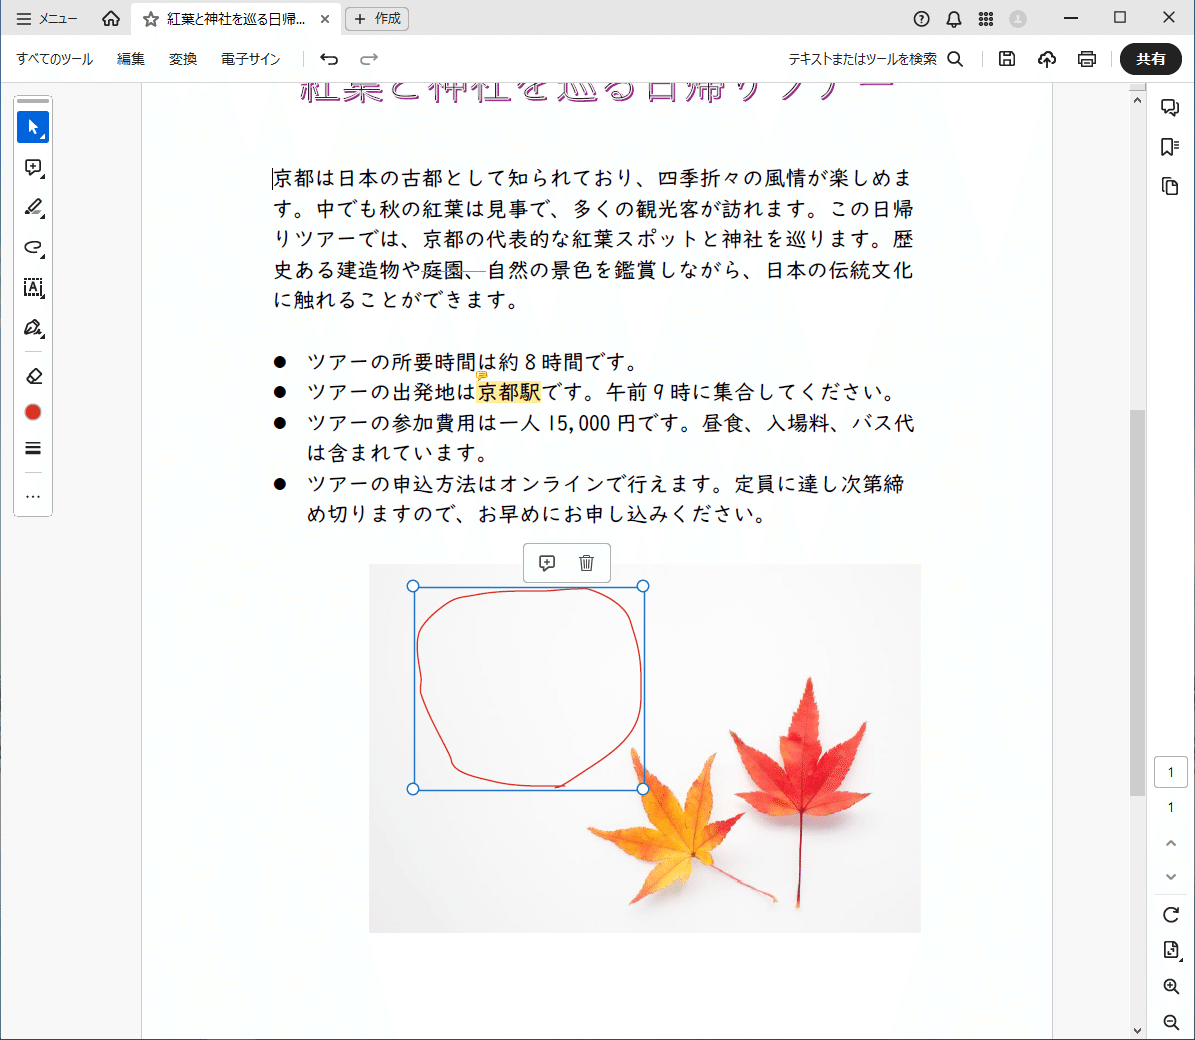
Task: Click the strikethrough word 庭園
Action: [x=444, y=270]
